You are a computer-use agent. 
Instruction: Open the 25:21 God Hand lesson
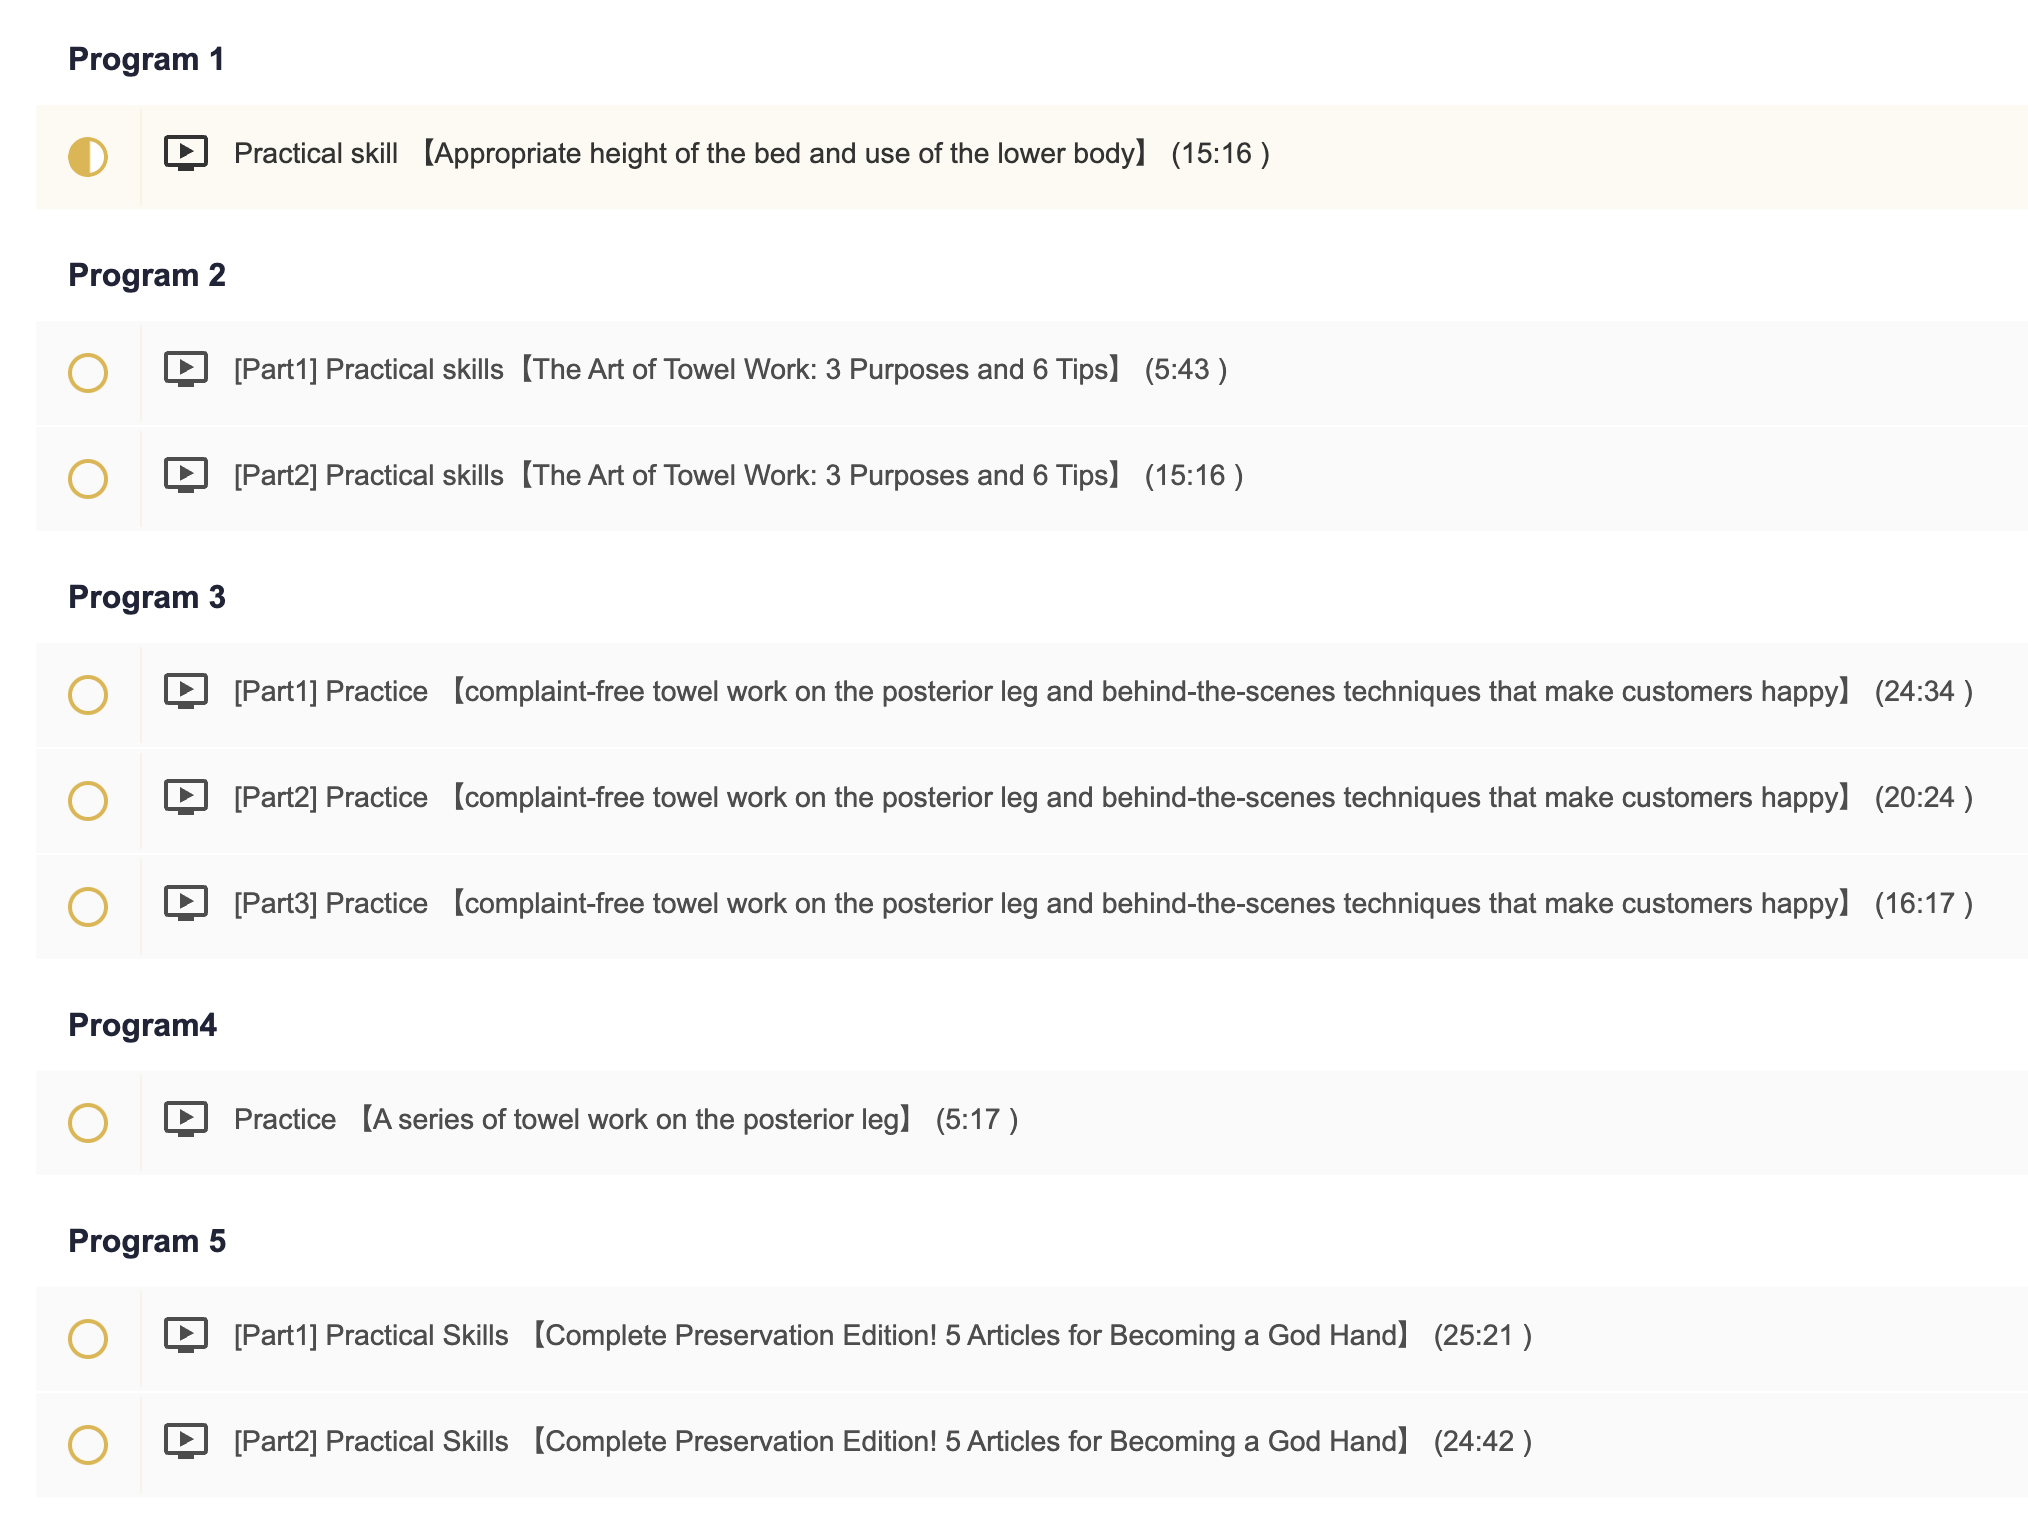883,1336
